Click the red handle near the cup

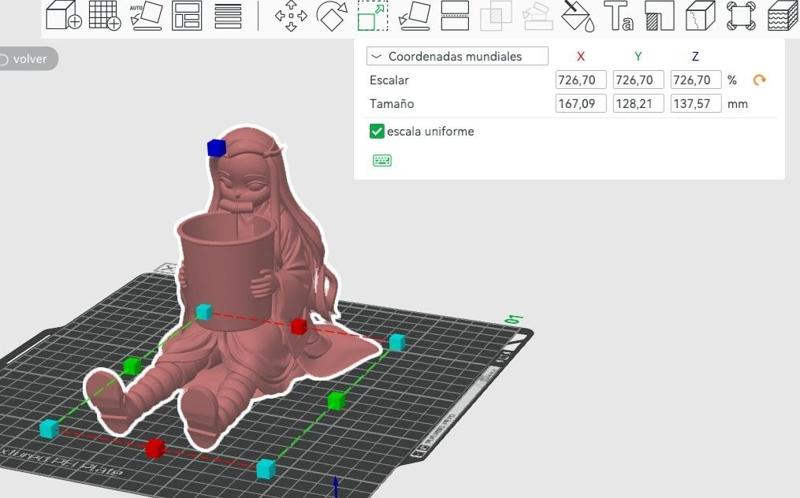[x=298, y=327]
